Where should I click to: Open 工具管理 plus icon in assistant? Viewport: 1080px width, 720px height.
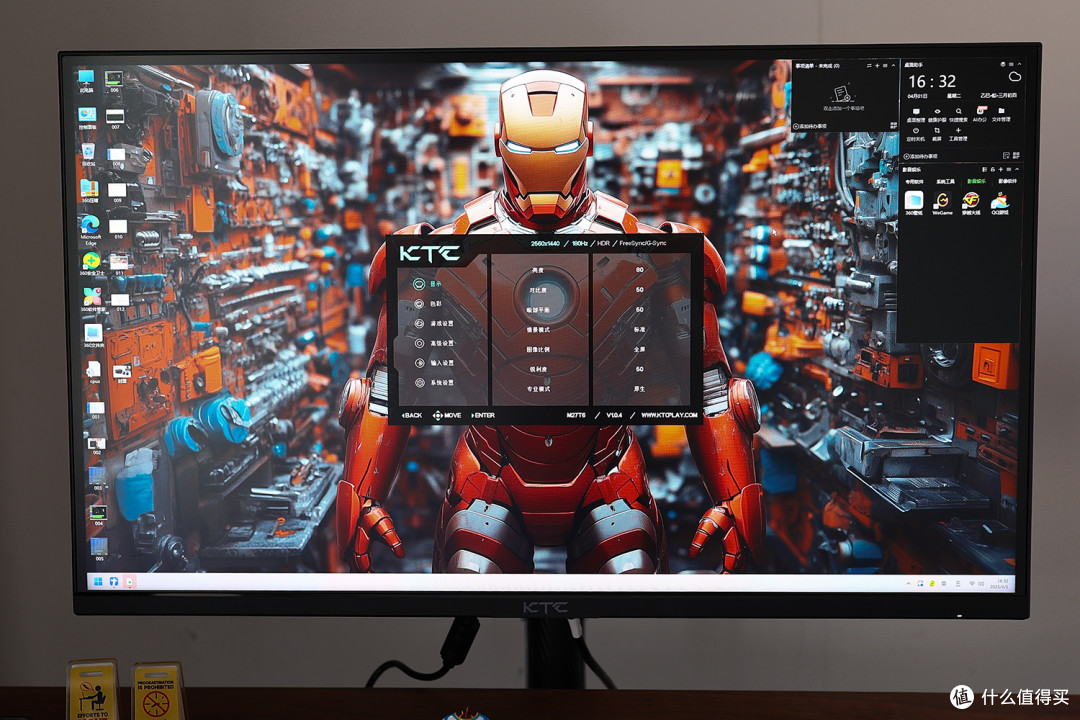tap(958, 134)
